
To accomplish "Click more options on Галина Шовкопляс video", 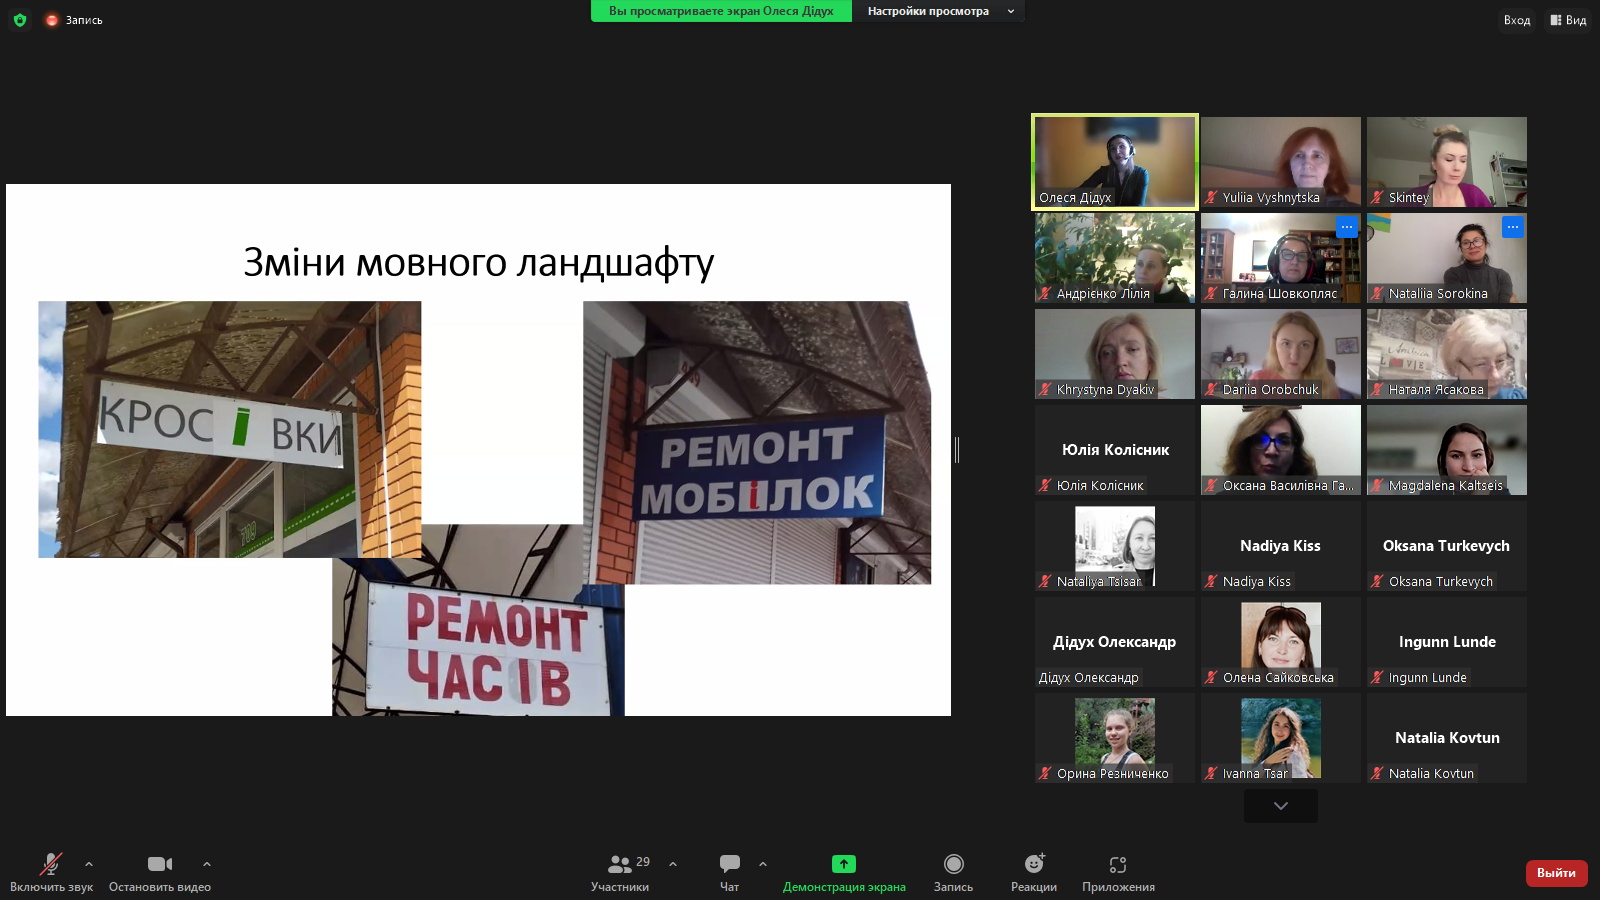I will pos(1346,227).
